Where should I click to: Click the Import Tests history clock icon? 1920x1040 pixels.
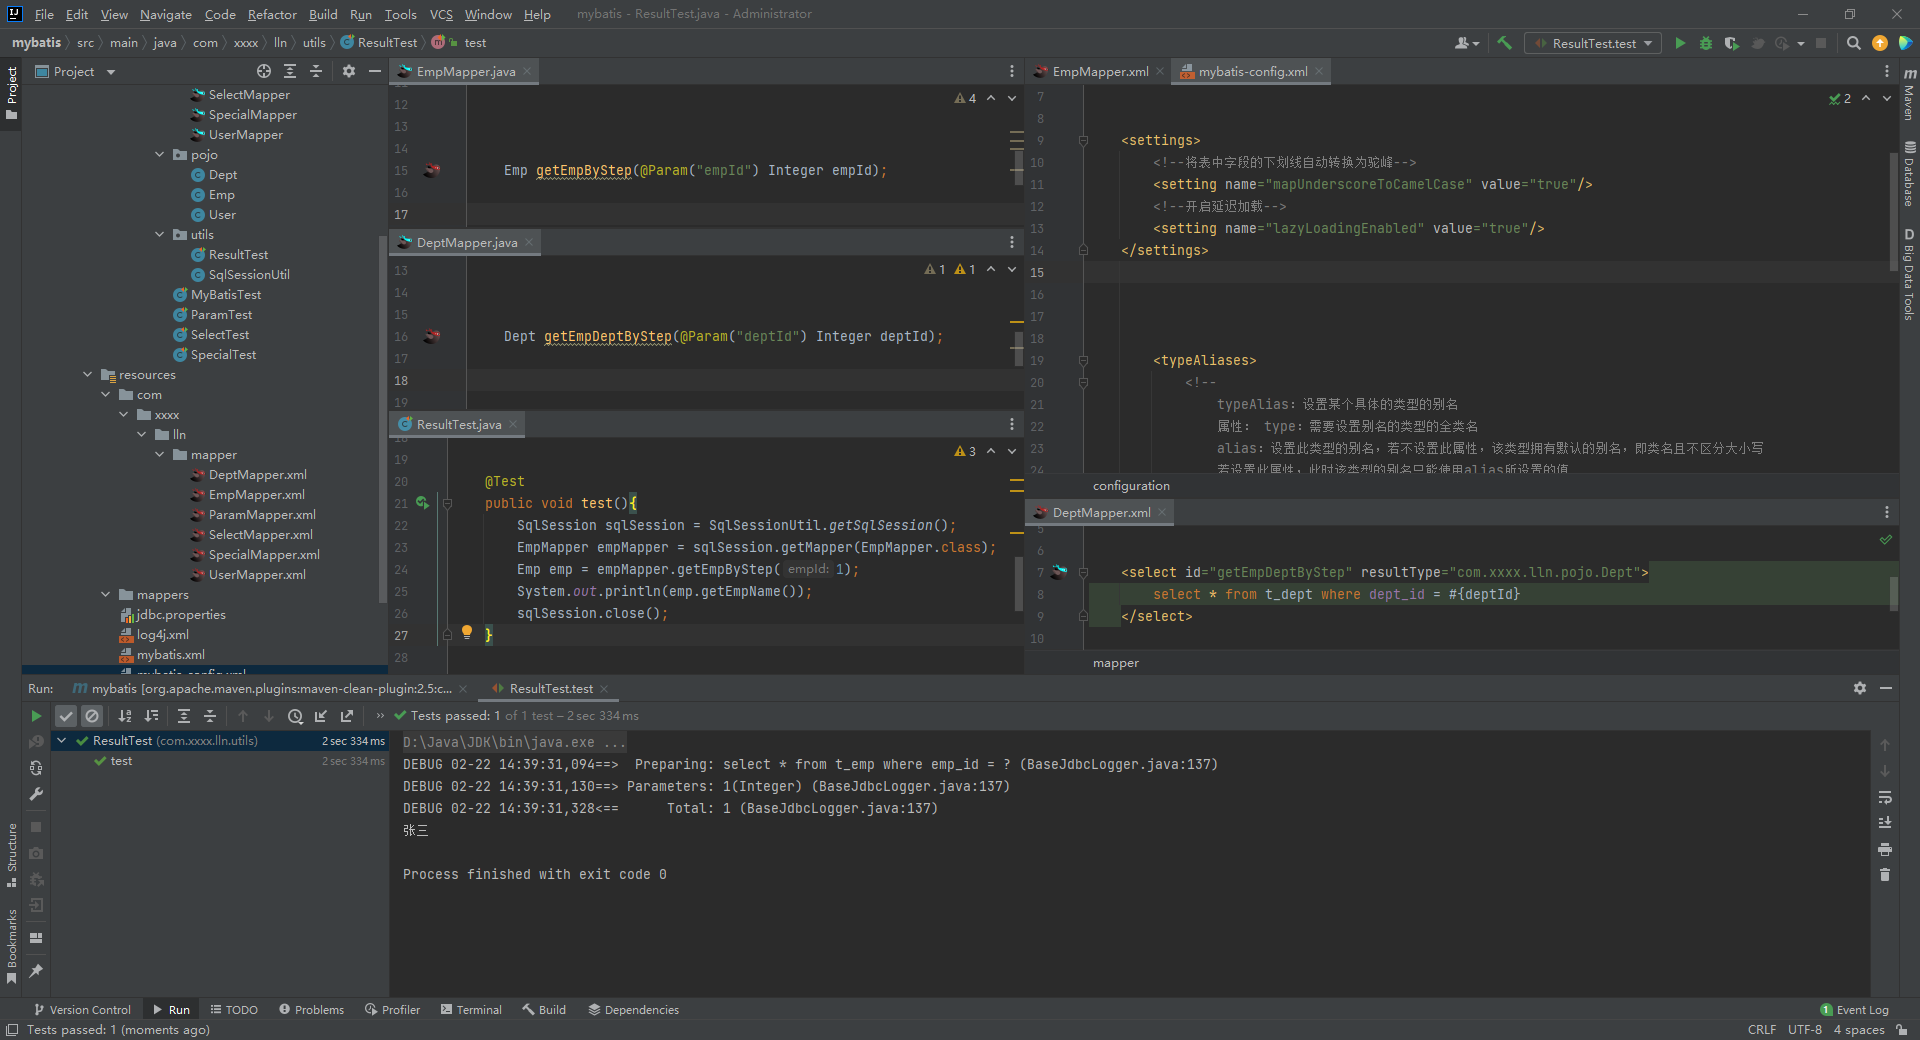(x=295, y=716)
